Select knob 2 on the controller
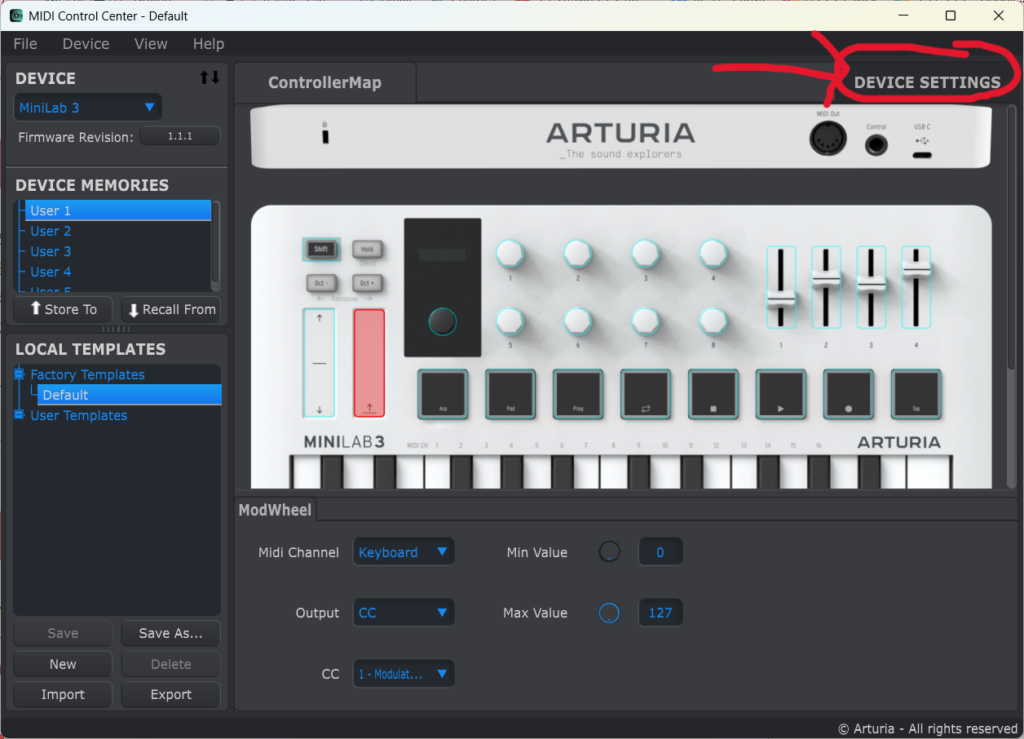 tap(578, 253)
